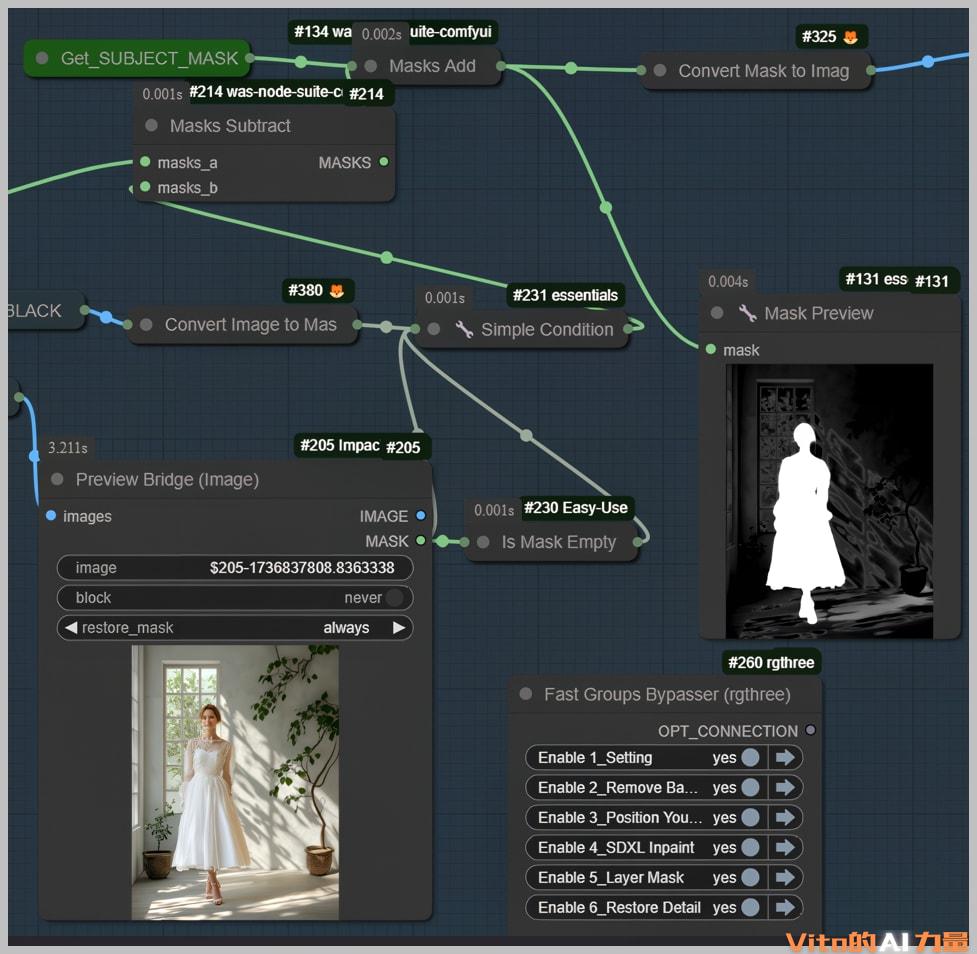
Task: Select the Fast Groups Bypasser (rgthree) title
Action: (667, 694)
